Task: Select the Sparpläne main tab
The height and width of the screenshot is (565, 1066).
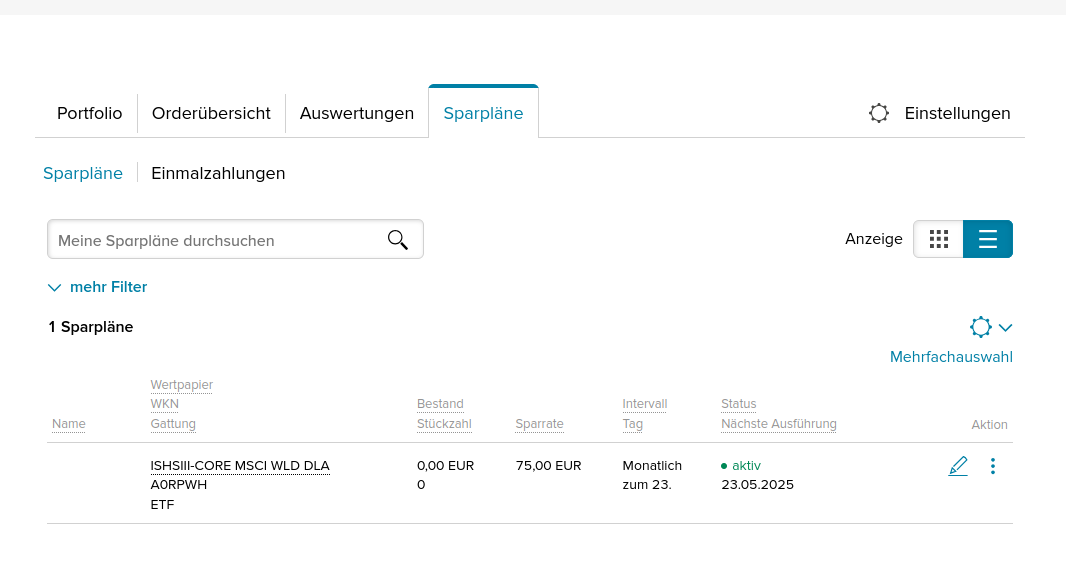Action: tap(483, 113)
